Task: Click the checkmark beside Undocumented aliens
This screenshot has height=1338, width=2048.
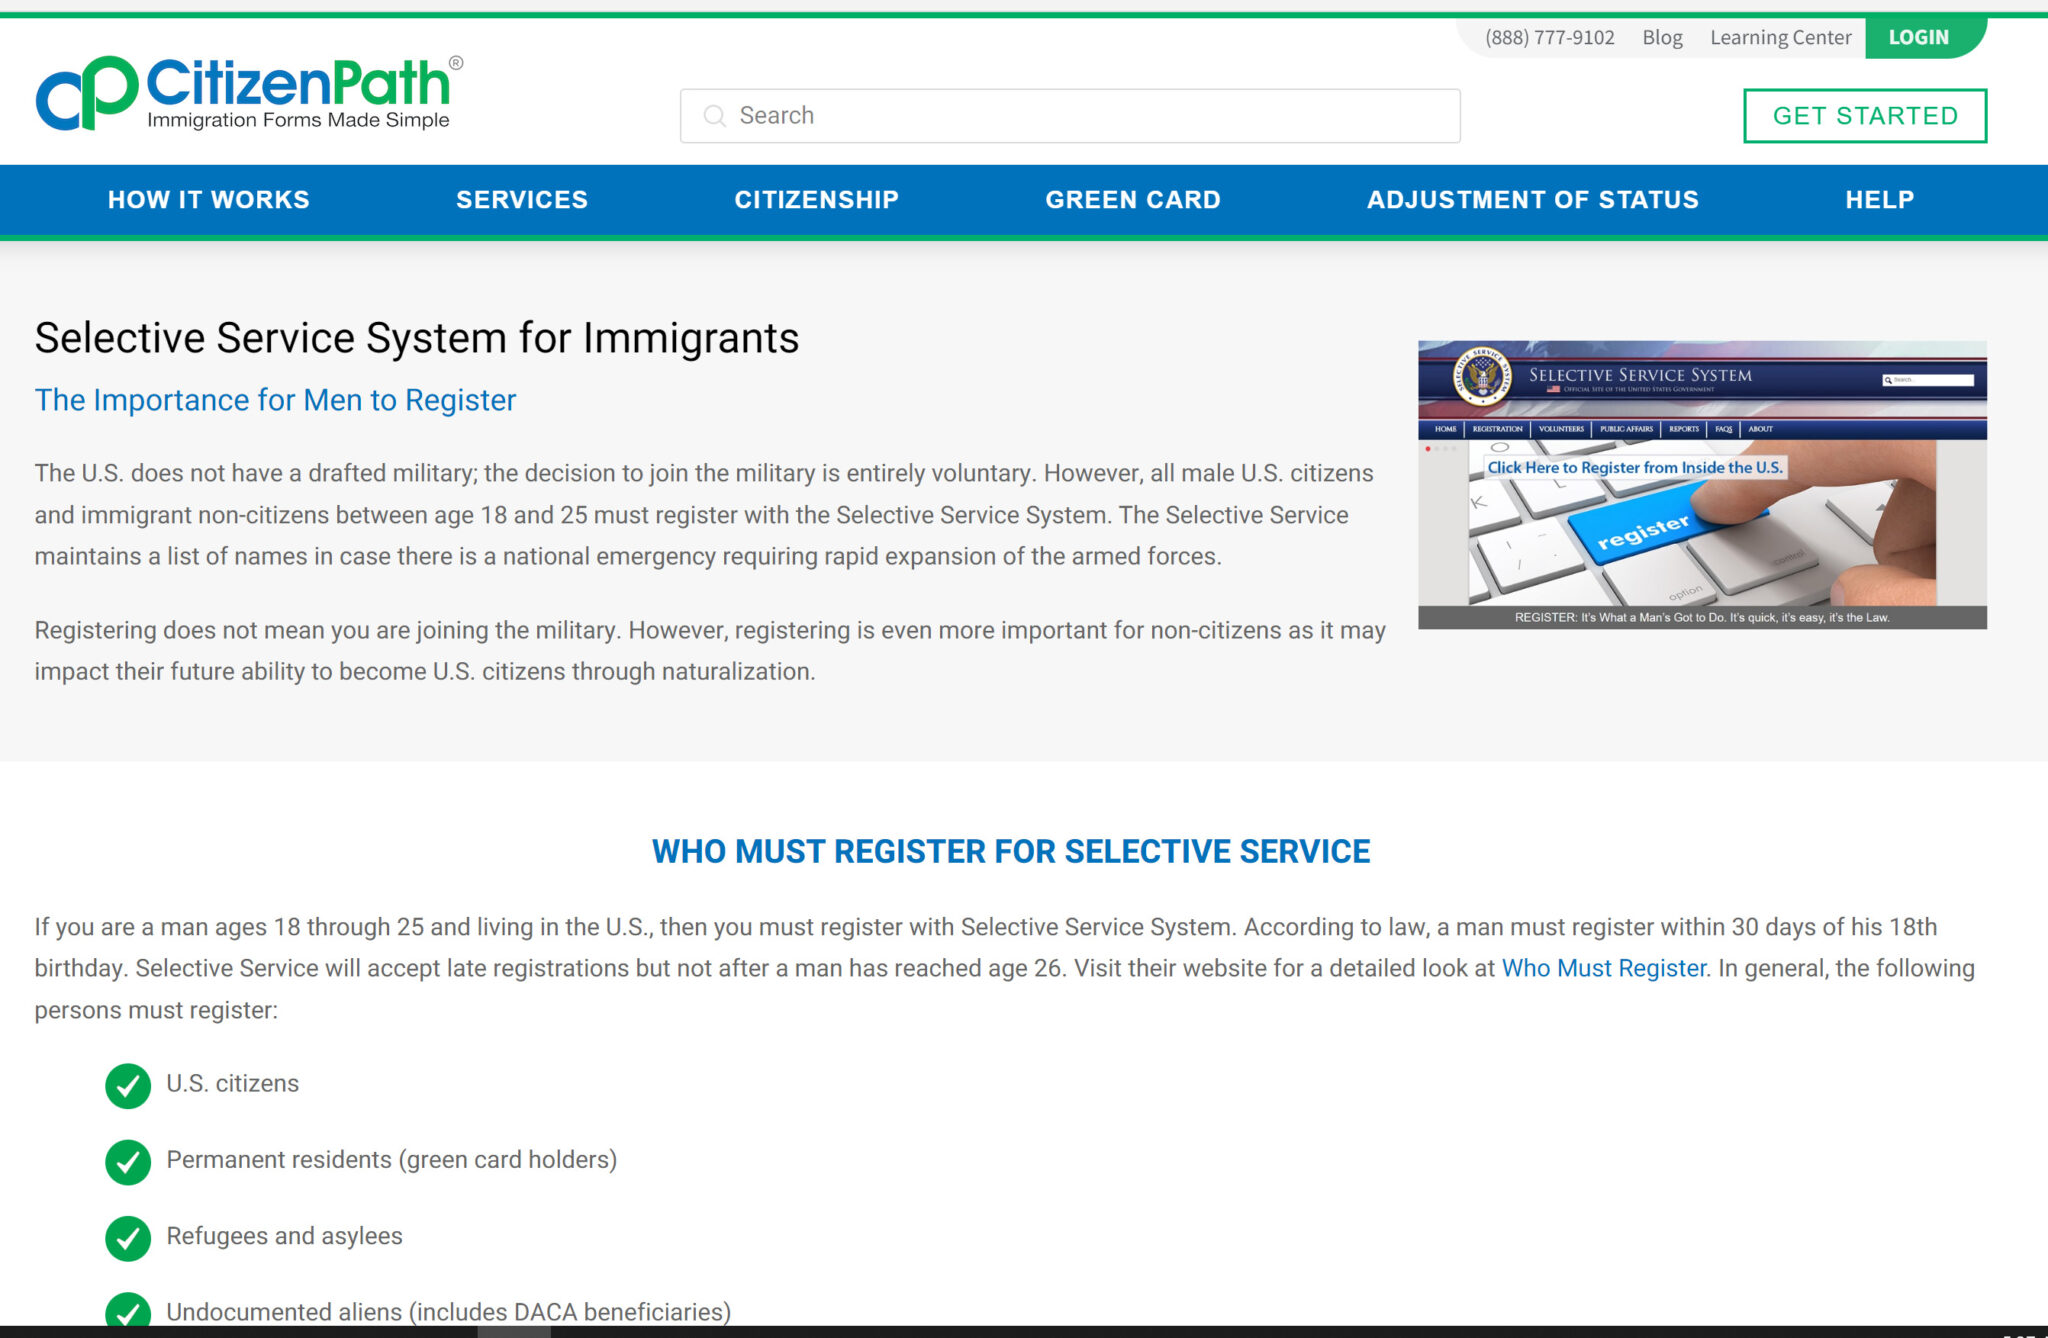Action: [x=128, y=1310]
